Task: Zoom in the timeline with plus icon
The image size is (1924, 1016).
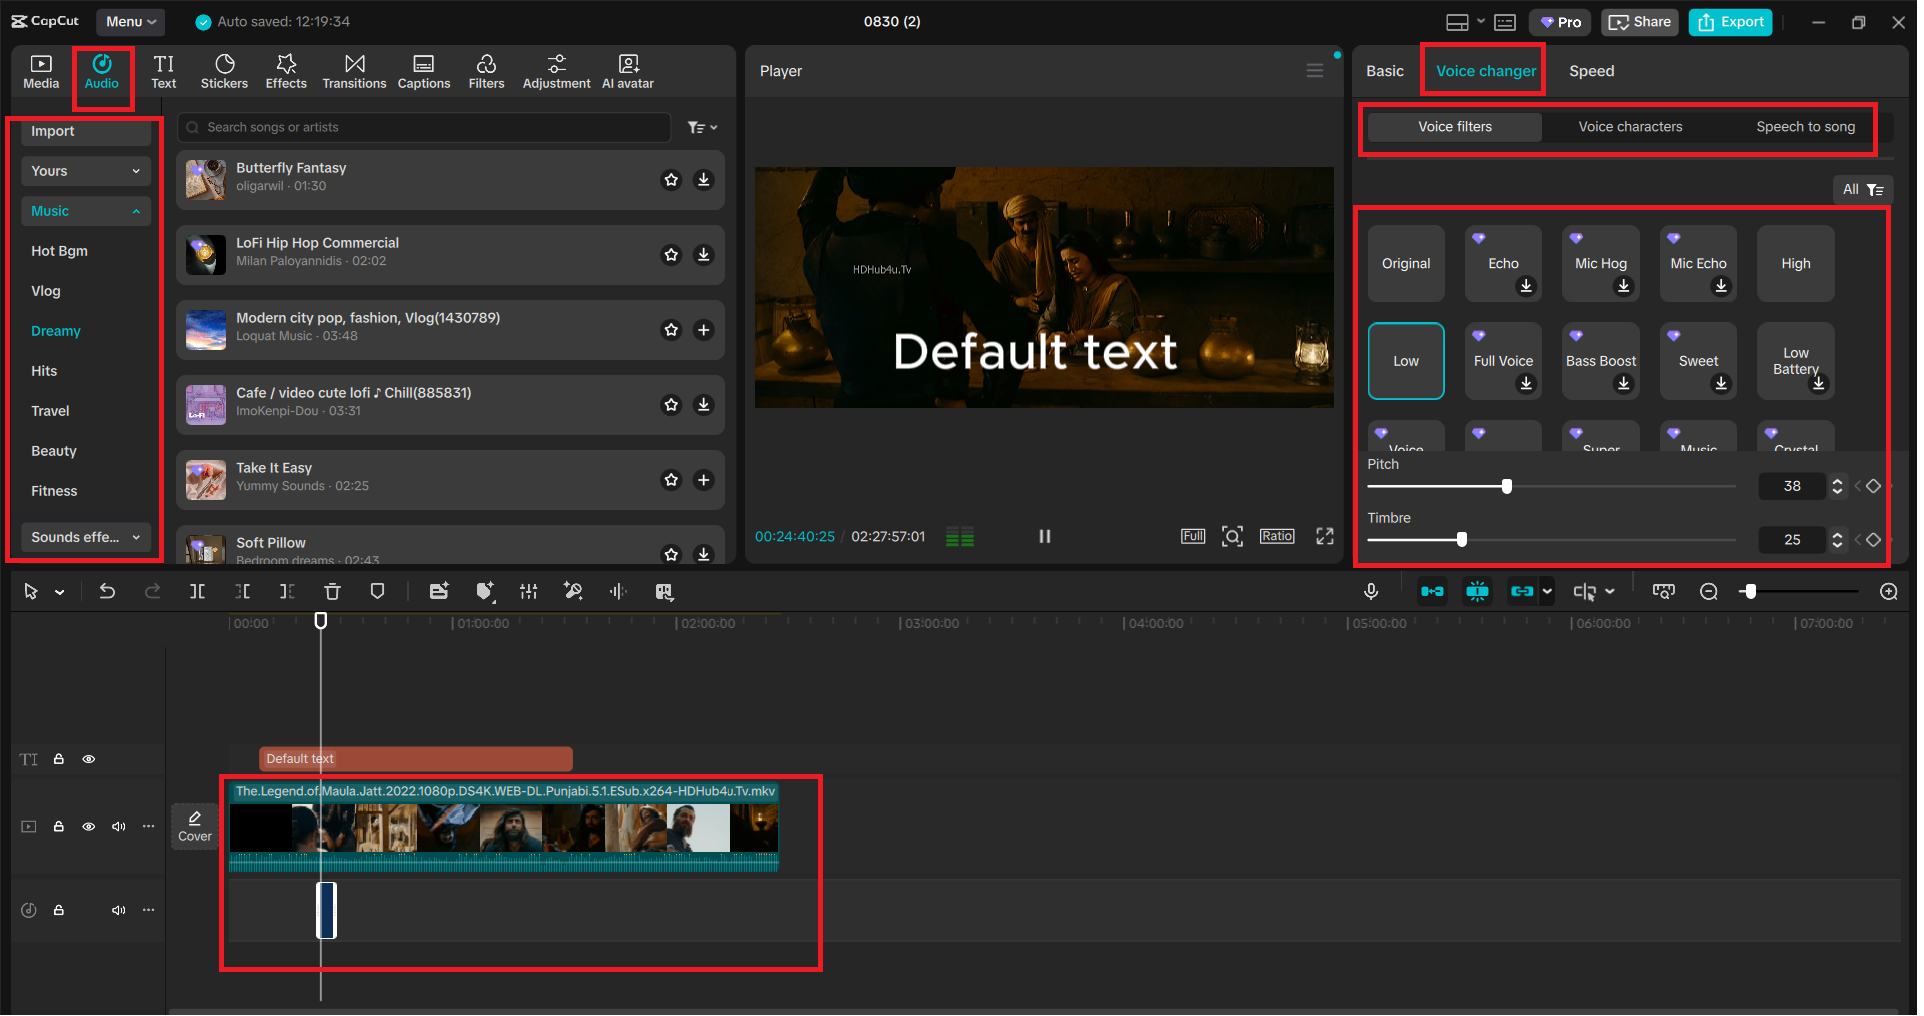Action: pyautogui.click(x=1889, y=592)
